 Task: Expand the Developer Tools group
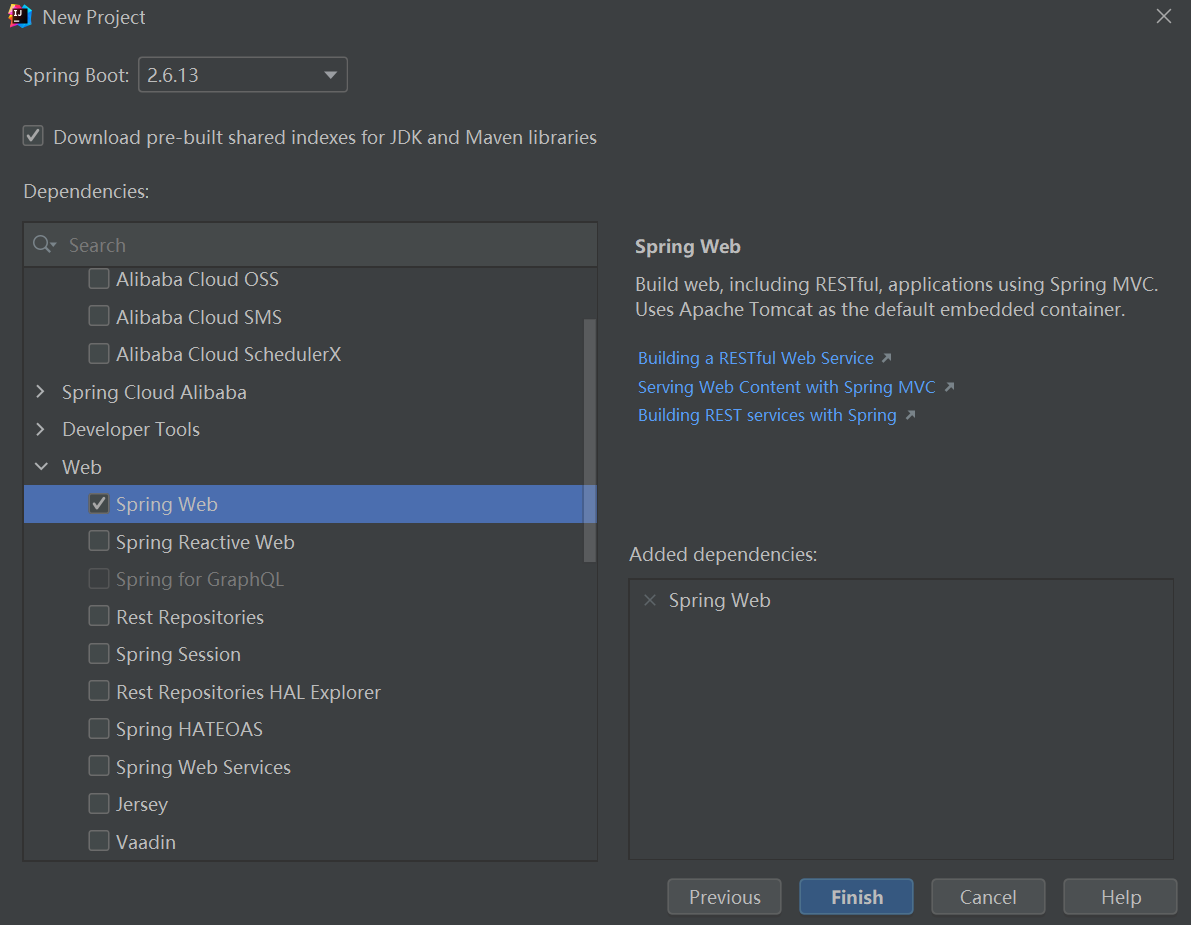tap(41, 429)
